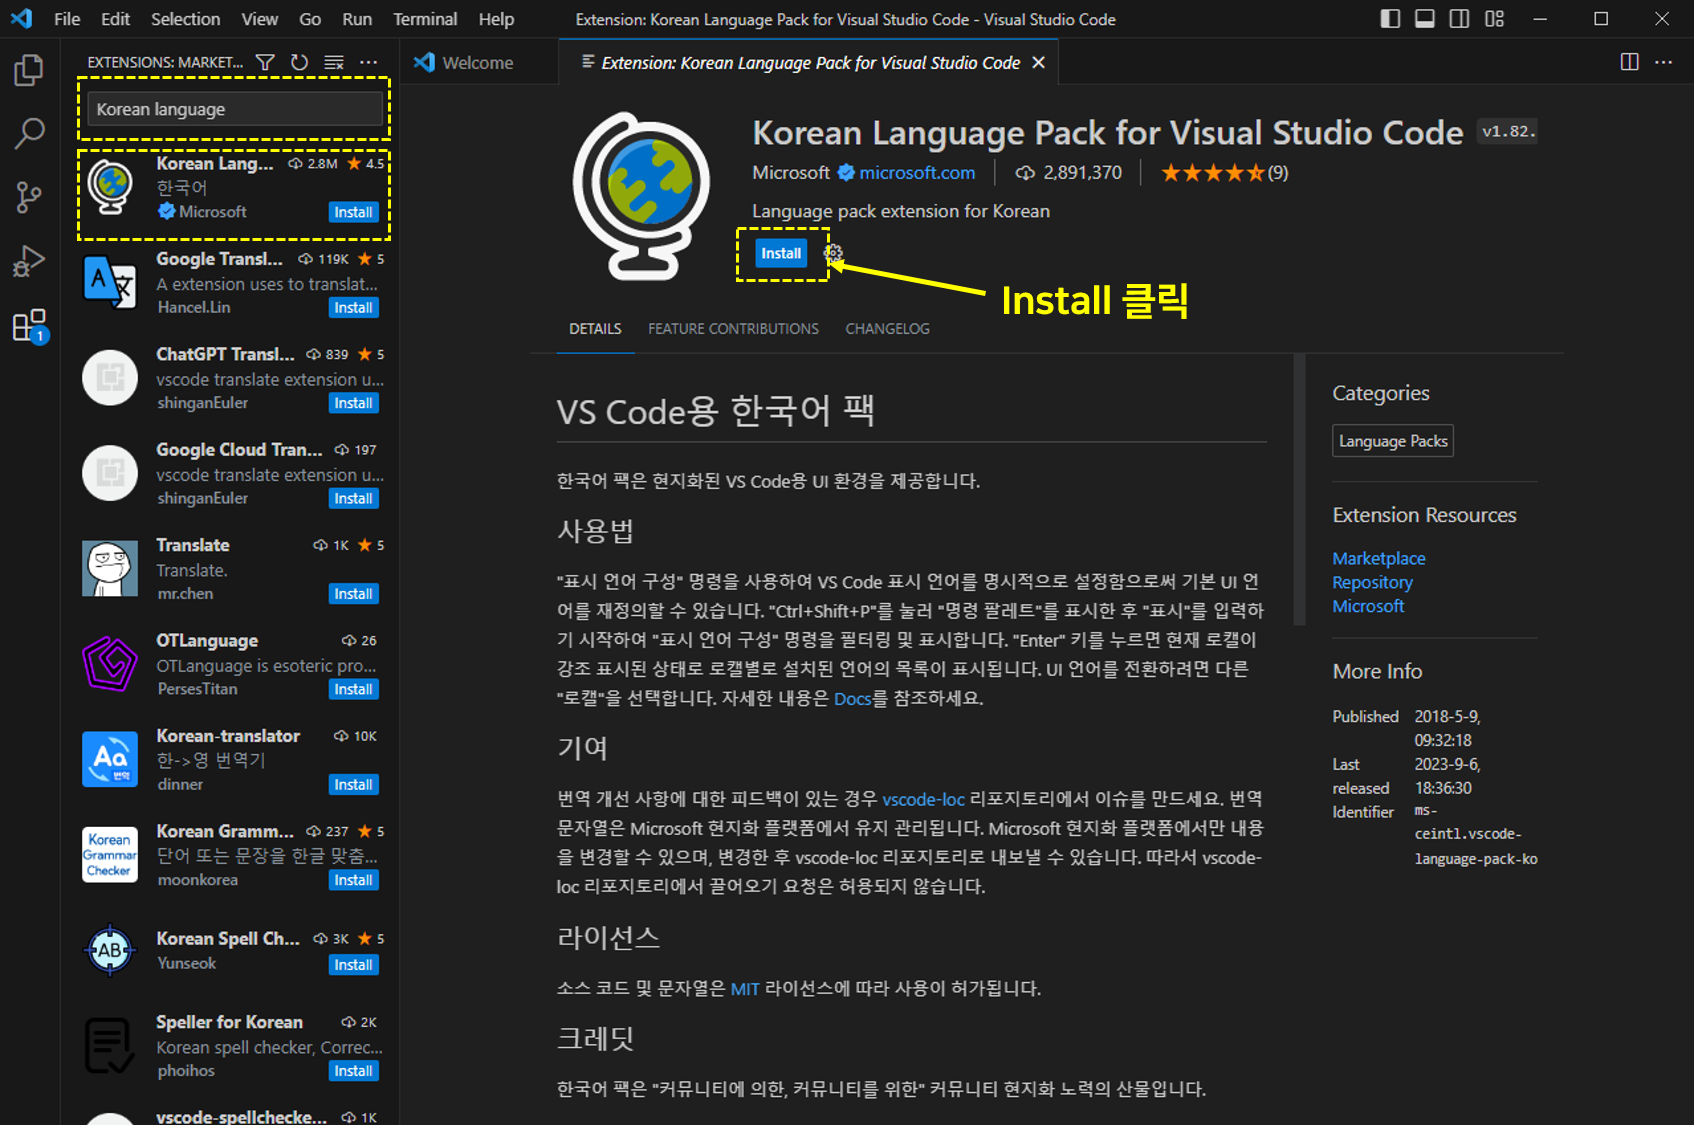This screenshot has height=1125, width=1694.
Task: Toggle panel layout icon
Action: [x=1425, y=19]
